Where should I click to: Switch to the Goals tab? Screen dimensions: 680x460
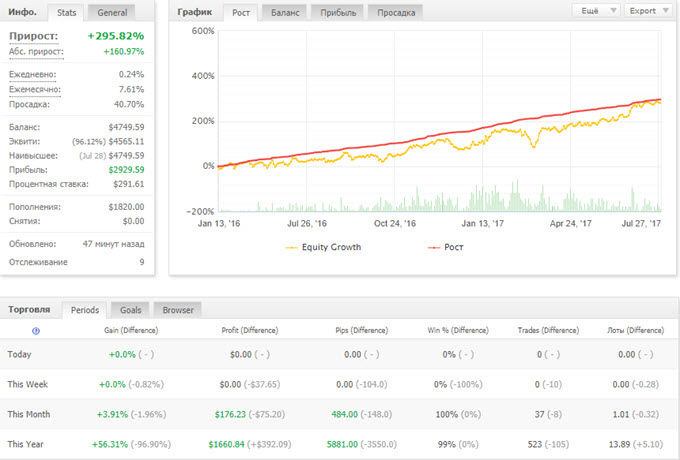(131, 310)
